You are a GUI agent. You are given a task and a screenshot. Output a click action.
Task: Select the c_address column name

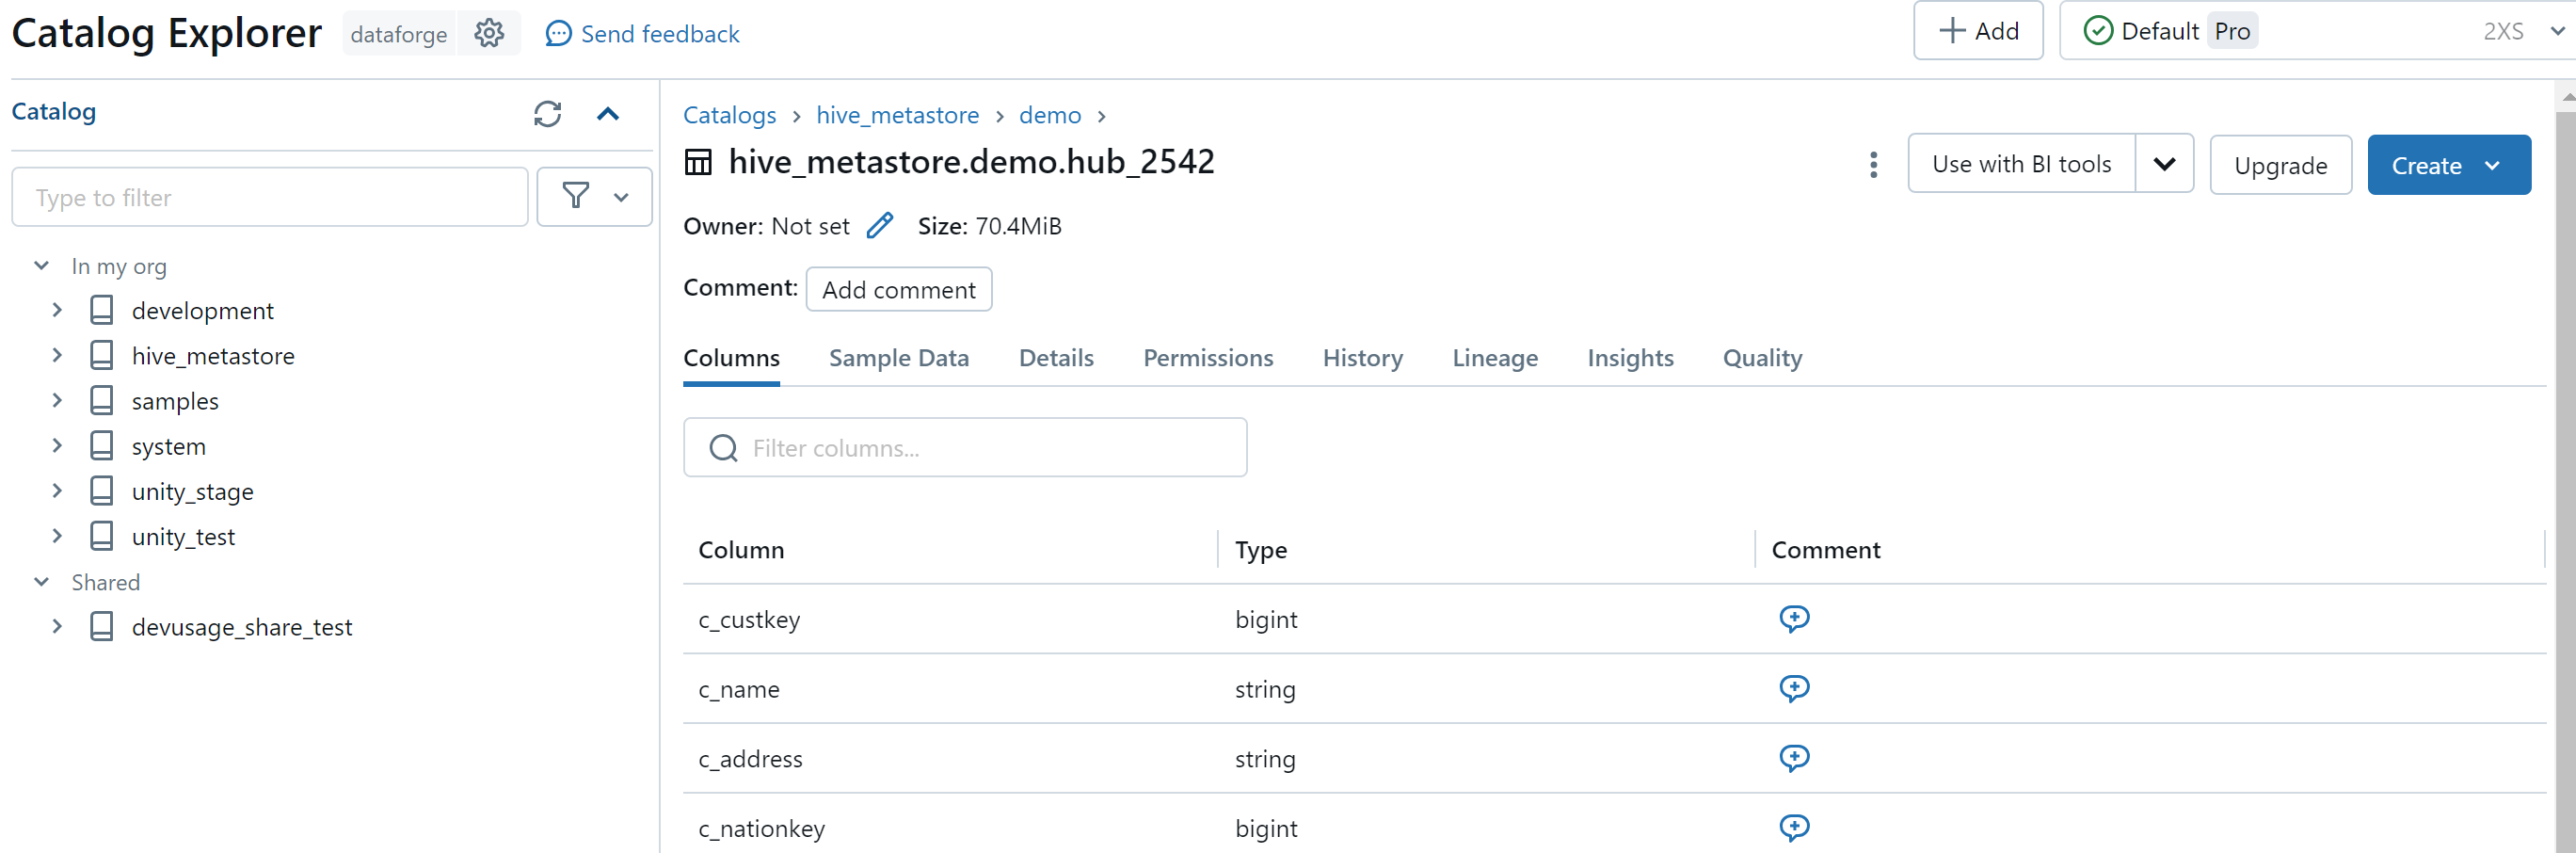[750, 759]
